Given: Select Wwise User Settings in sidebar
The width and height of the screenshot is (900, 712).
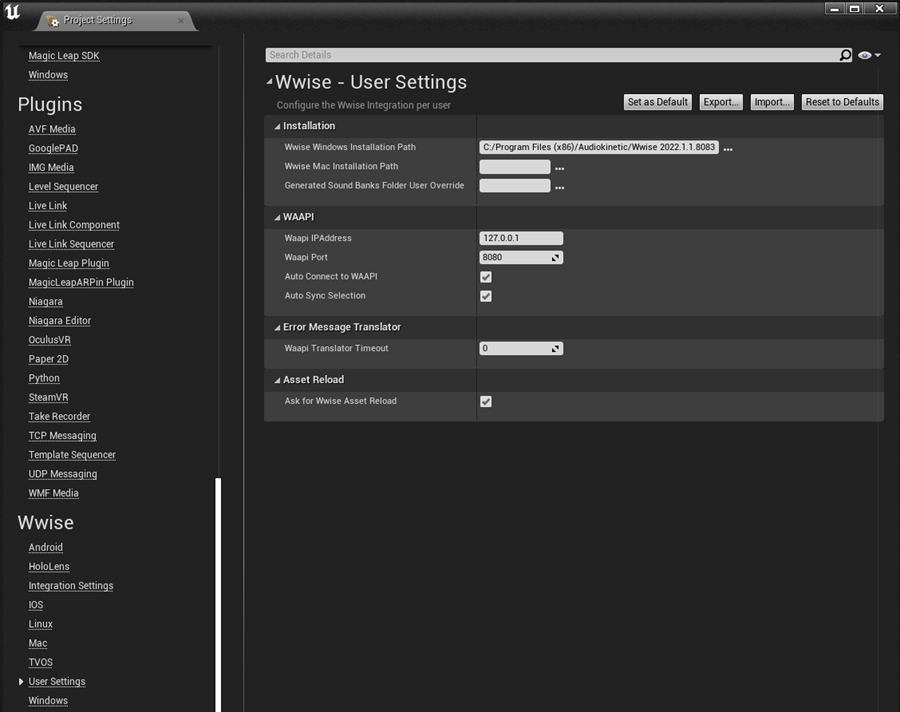Looking at the screenshot, I should click(57, 682).
